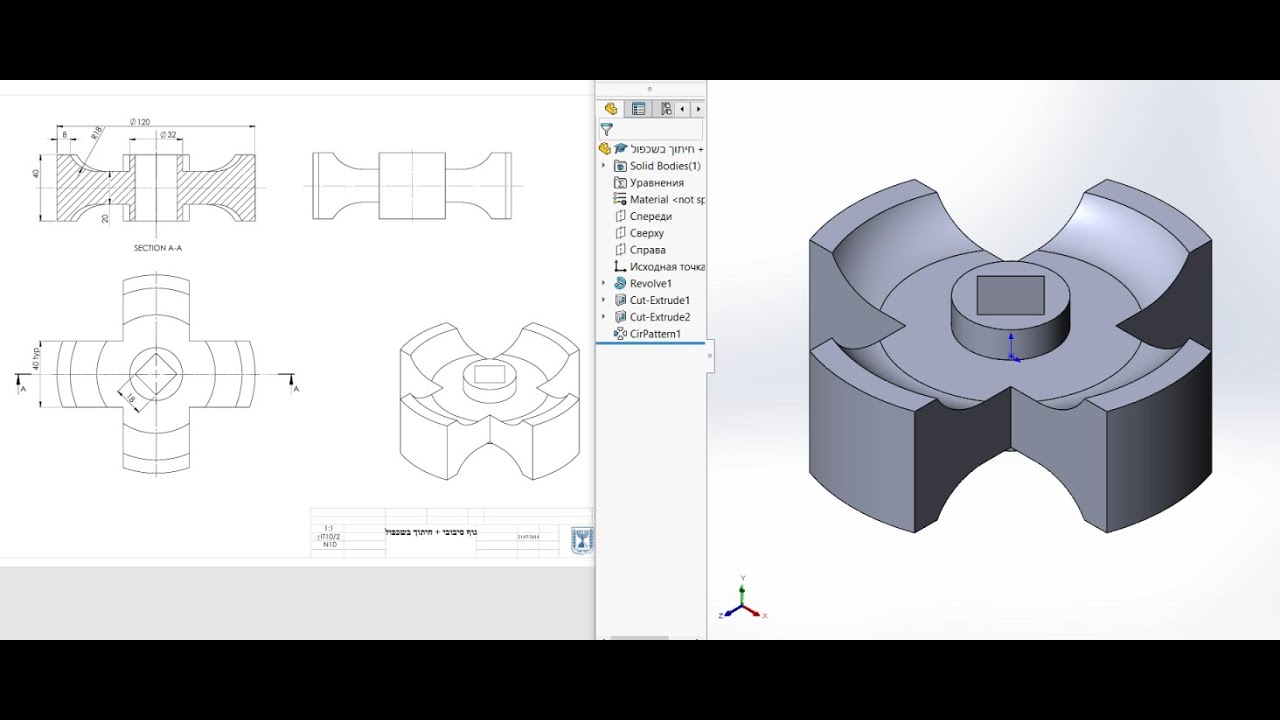1280x720 pixels.
Task: Select the Справа plane
Action: [x=647, y=250]
